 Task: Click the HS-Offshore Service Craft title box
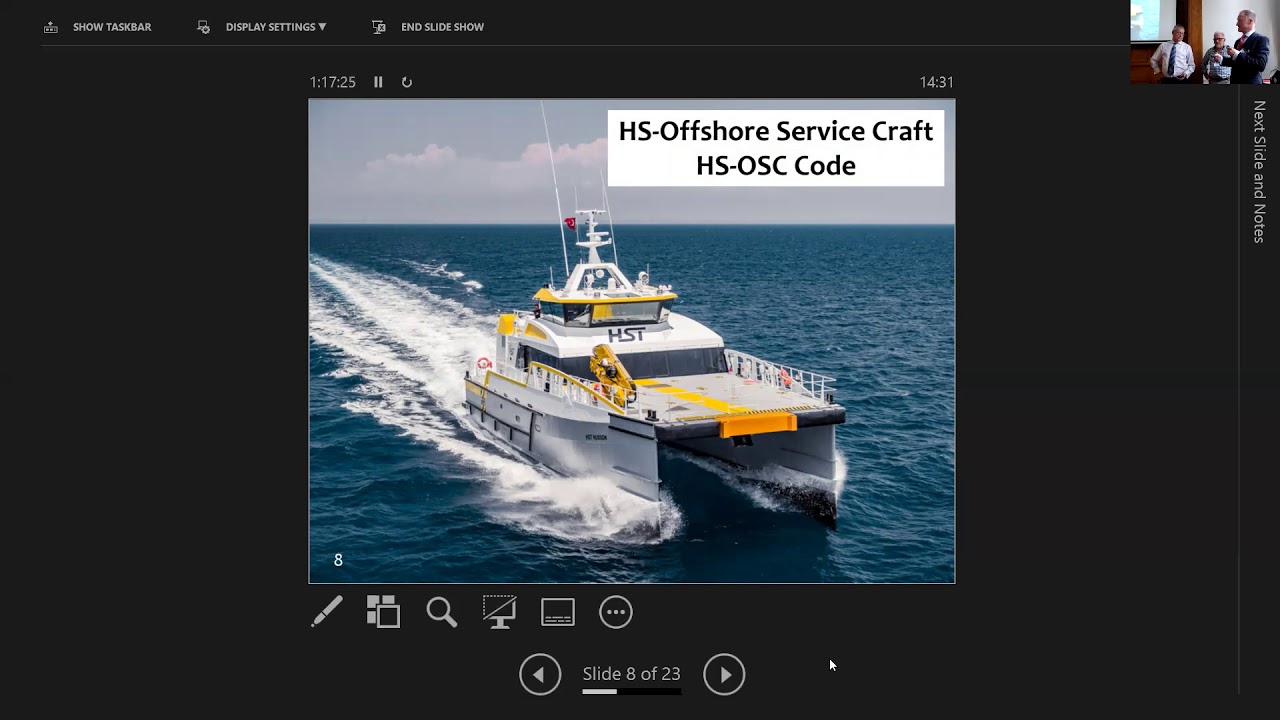[x=776, y=148]
